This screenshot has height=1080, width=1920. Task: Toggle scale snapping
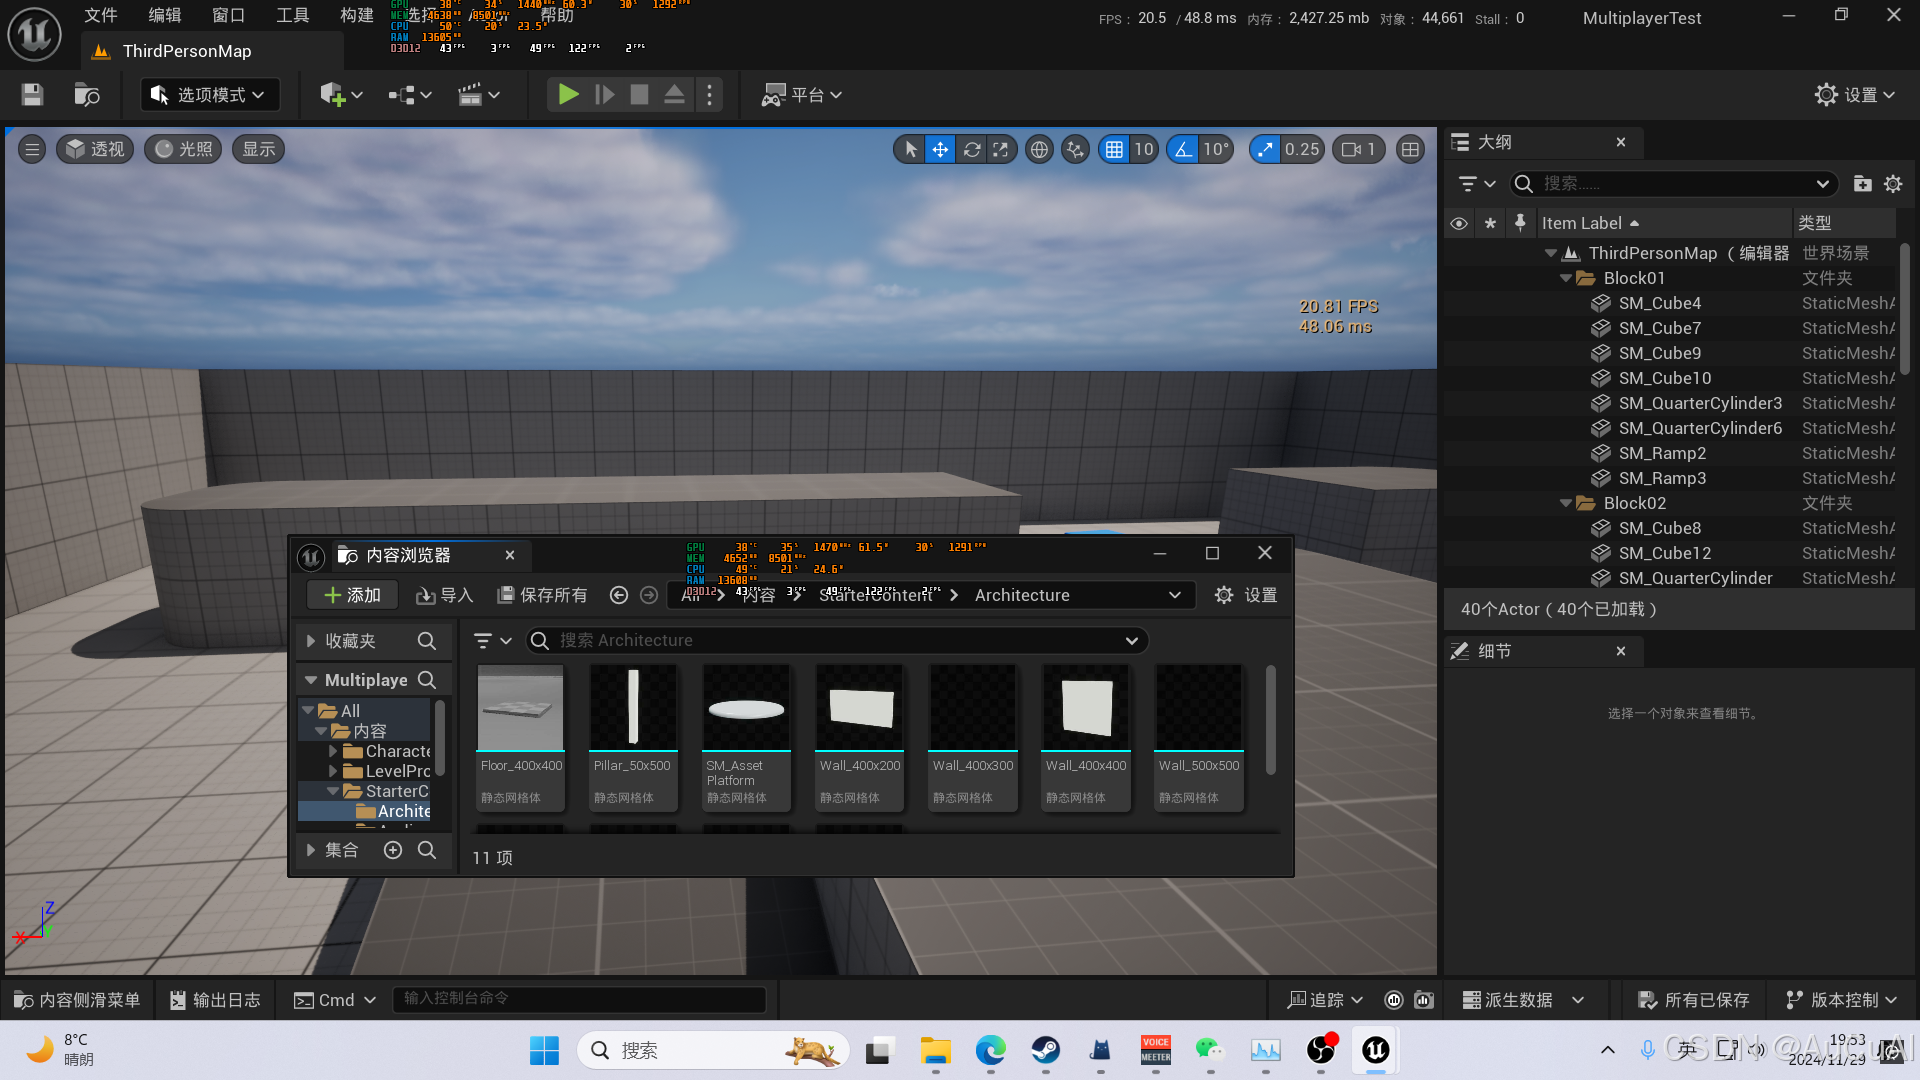tap(1266, 150)
